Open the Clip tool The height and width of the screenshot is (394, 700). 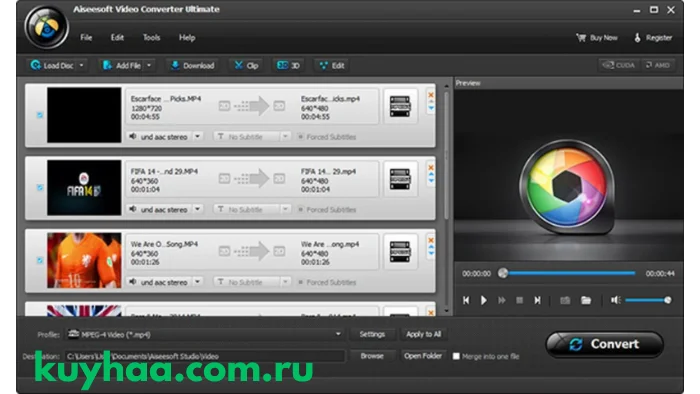point(246,66)
